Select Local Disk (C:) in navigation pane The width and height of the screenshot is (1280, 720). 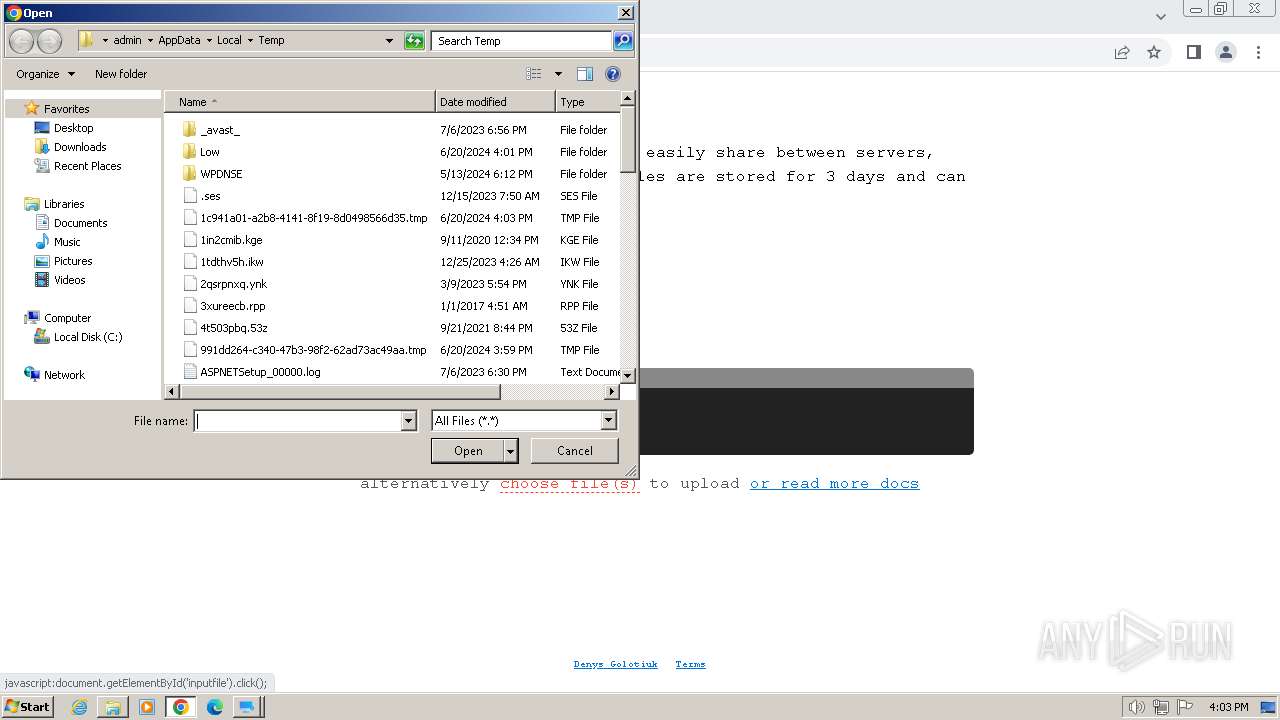[88, 337]
